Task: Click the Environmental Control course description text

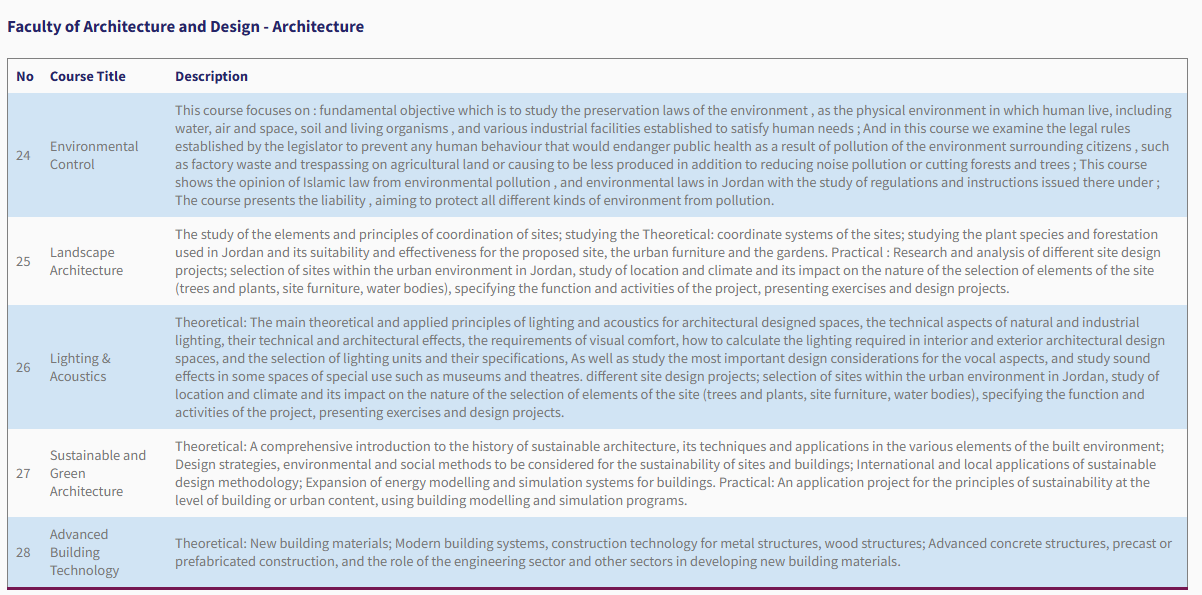Action: pos(670,155)
